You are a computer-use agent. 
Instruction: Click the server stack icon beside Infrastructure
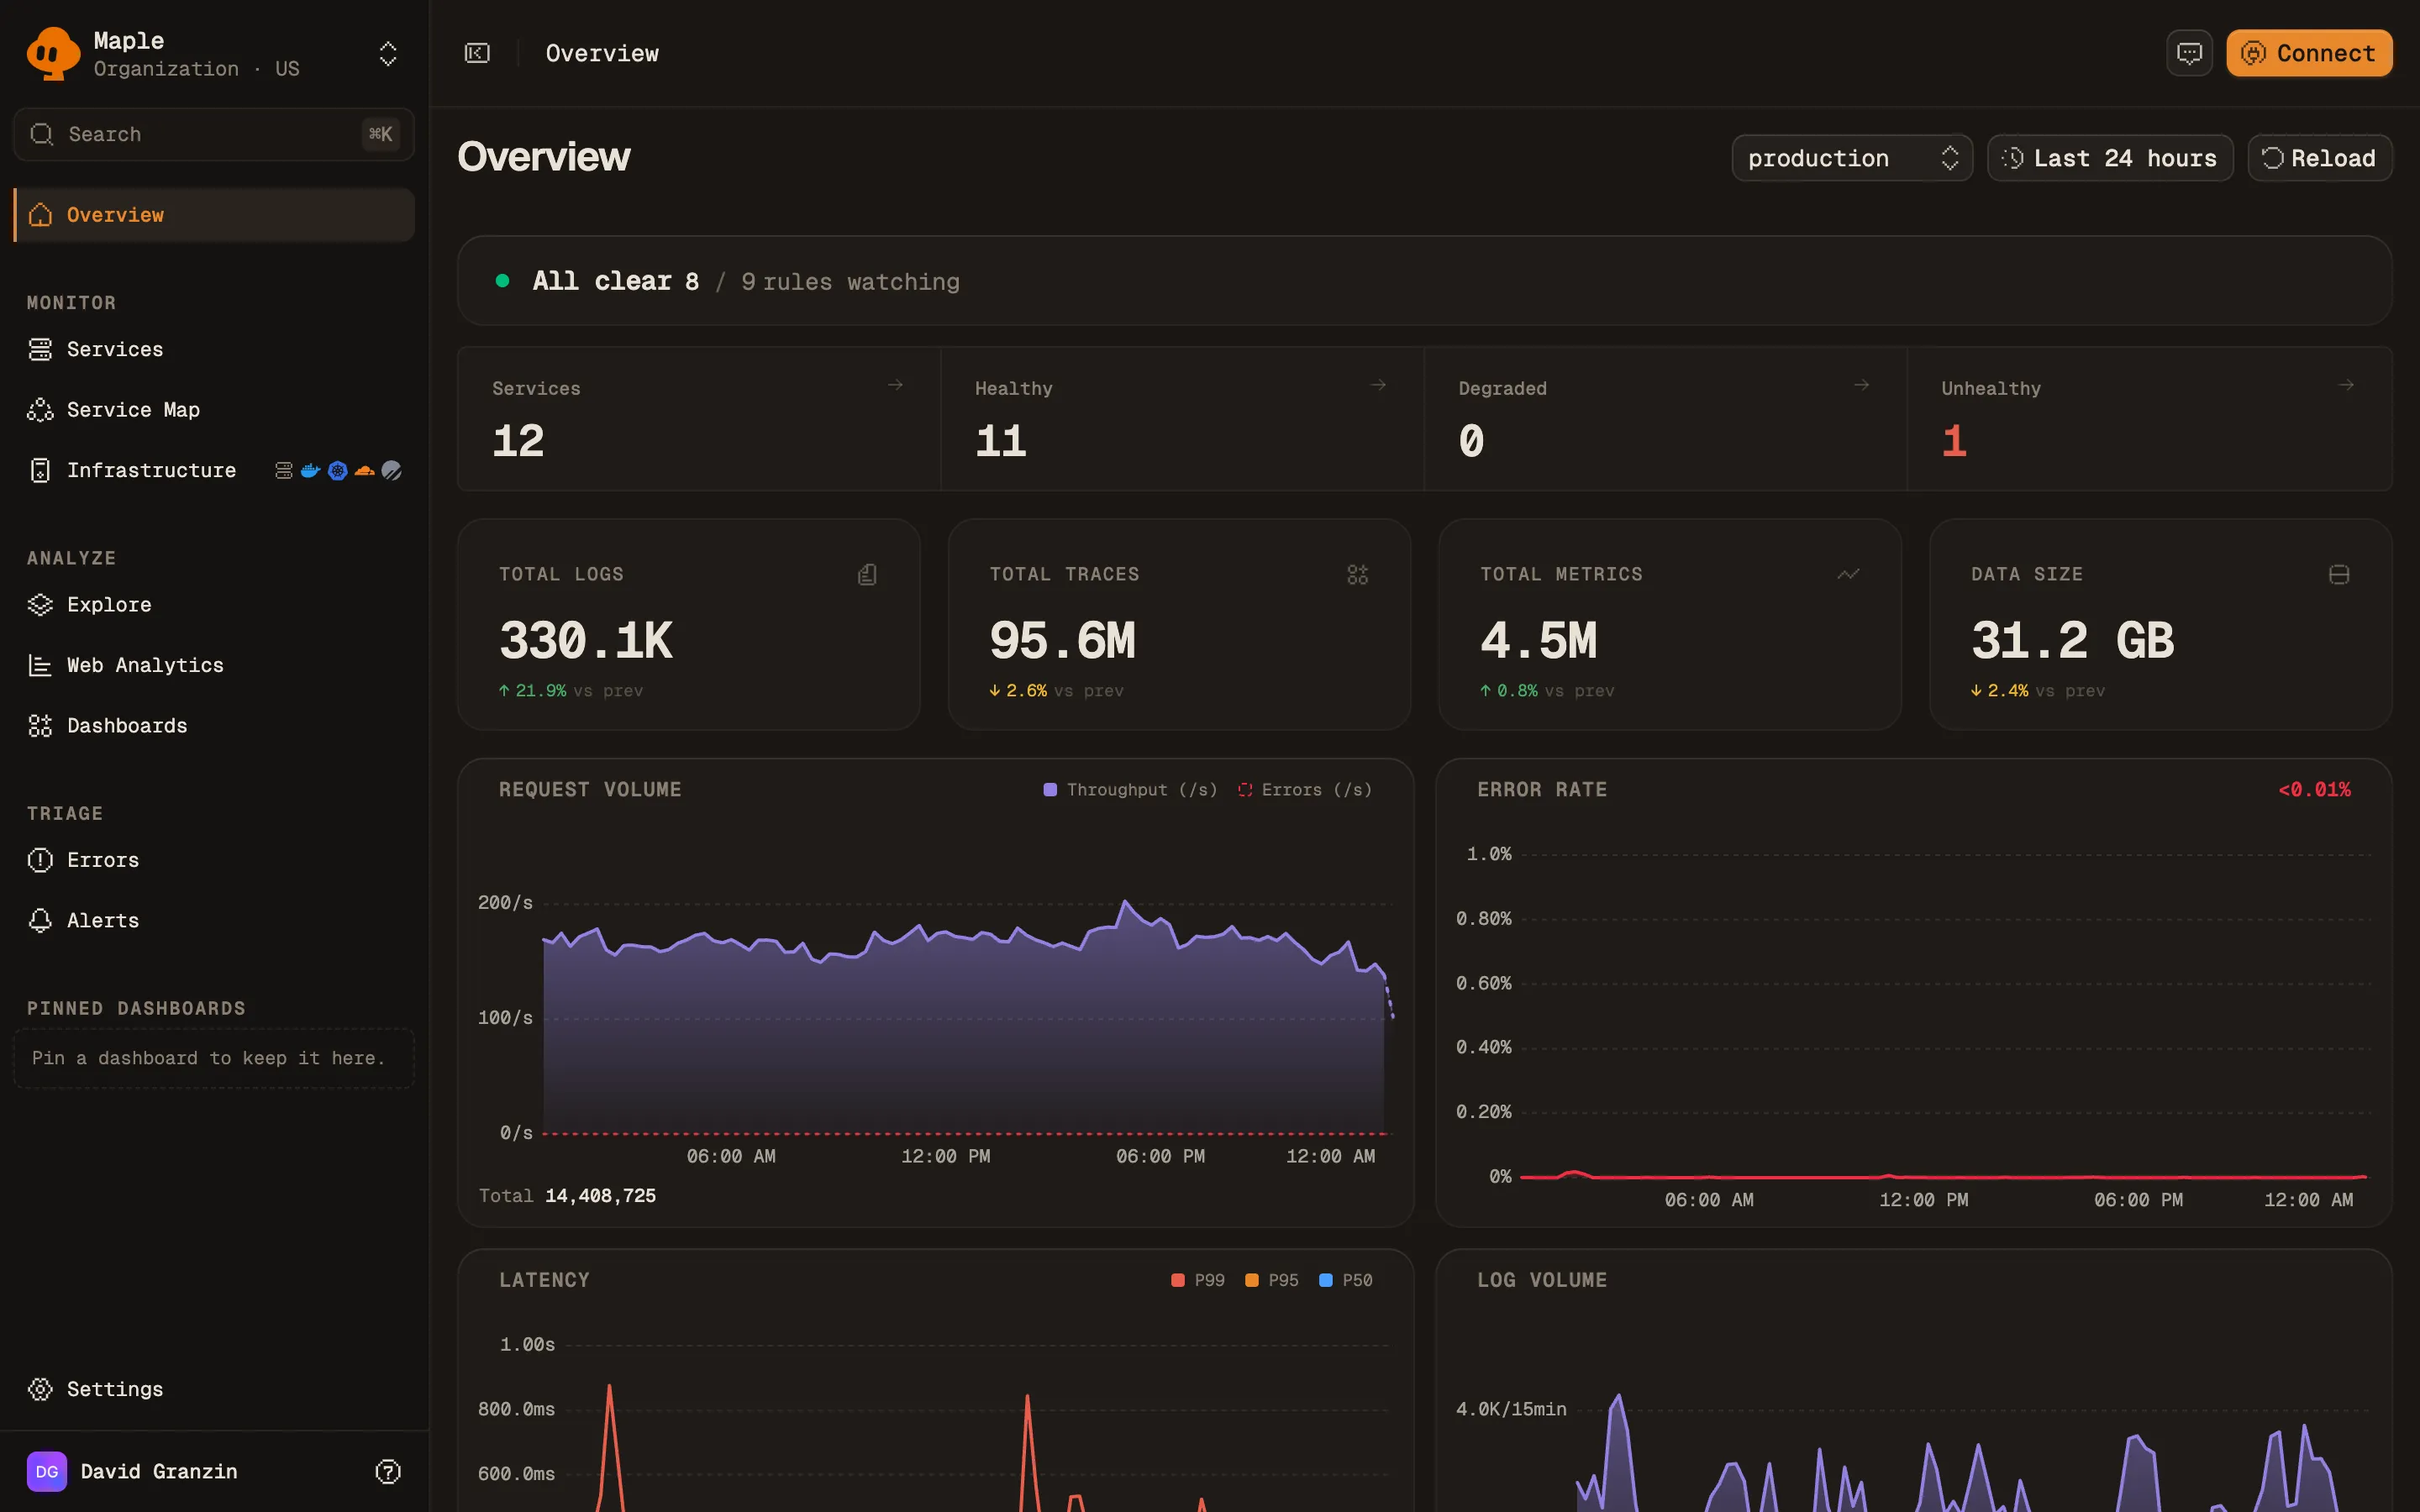pyautogui.click(x=284, y=470)
